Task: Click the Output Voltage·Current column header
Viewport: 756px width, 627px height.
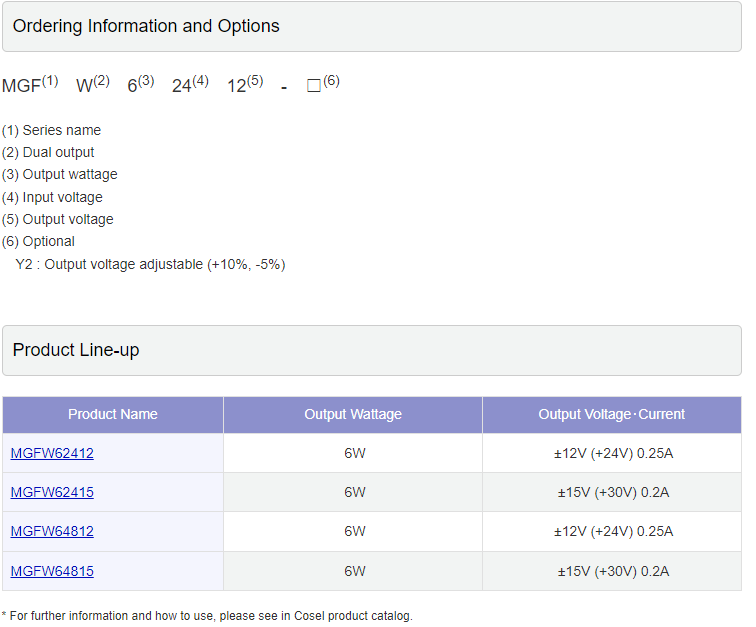Action: point(611,414)
